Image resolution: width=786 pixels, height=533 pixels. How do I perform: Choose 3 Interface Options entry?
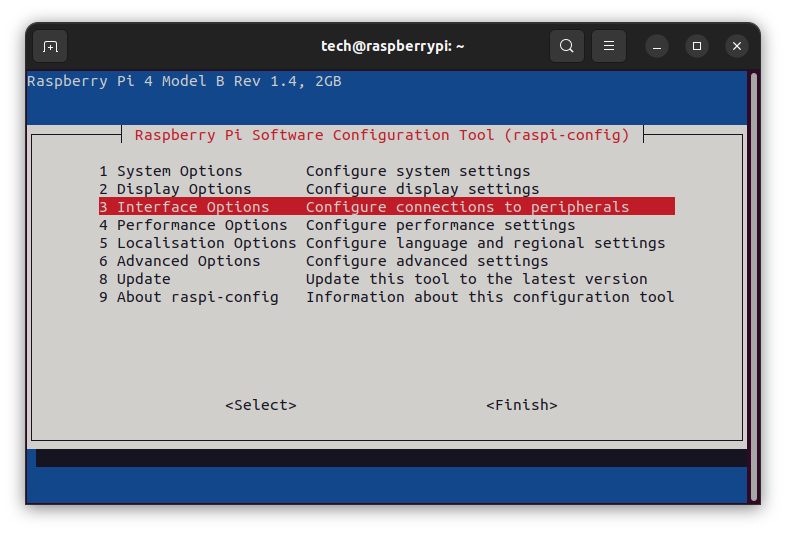(386, 207)
